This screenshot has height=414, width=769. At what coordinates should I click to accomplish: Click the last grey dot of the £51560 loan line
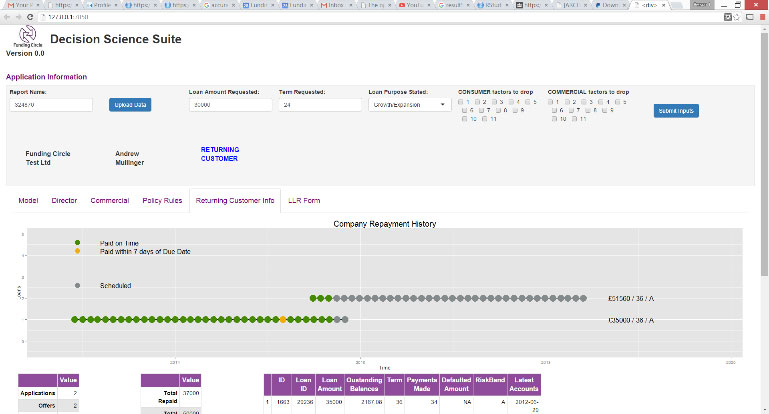coord(584,298)
